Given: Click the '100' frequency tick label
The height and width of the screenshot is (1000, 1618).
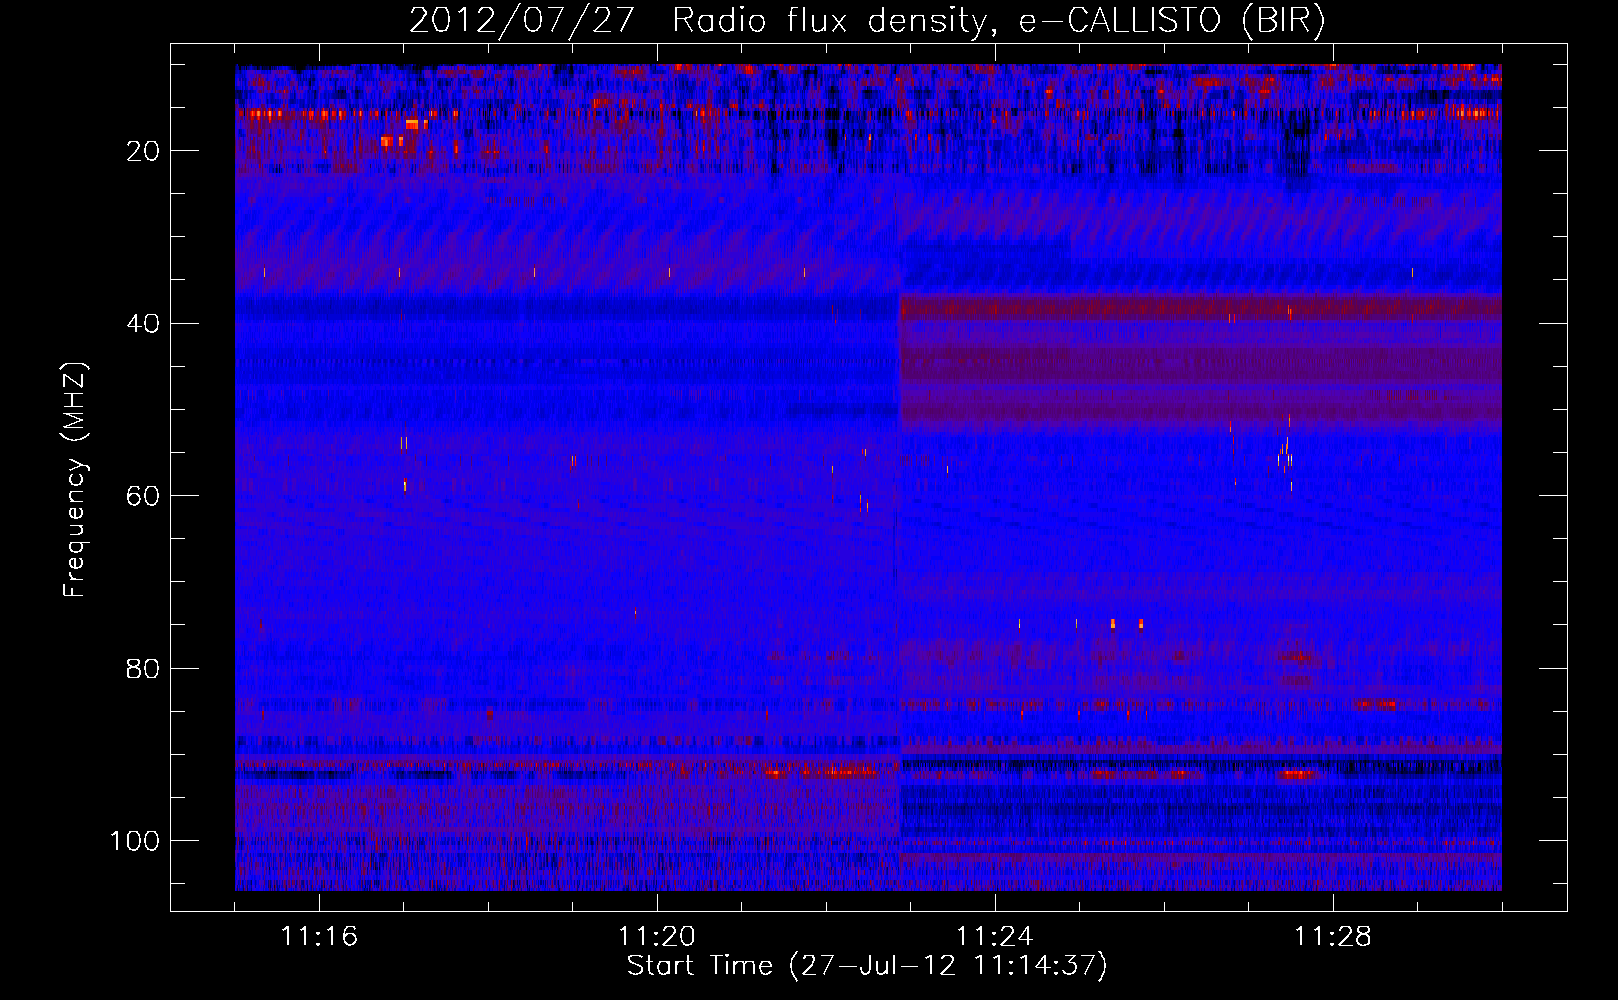Looking at the screenshot, I should (x=135, y=841).
